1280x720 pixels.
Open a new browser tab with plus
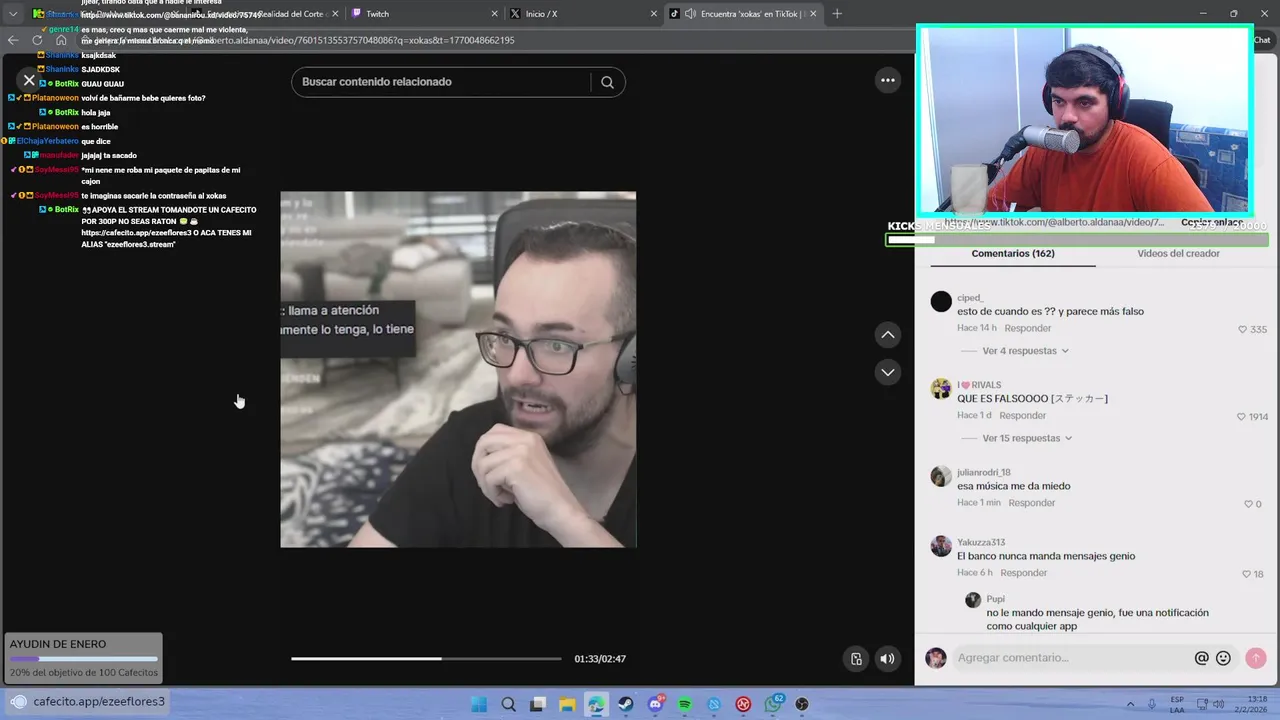tap(837, 14)
